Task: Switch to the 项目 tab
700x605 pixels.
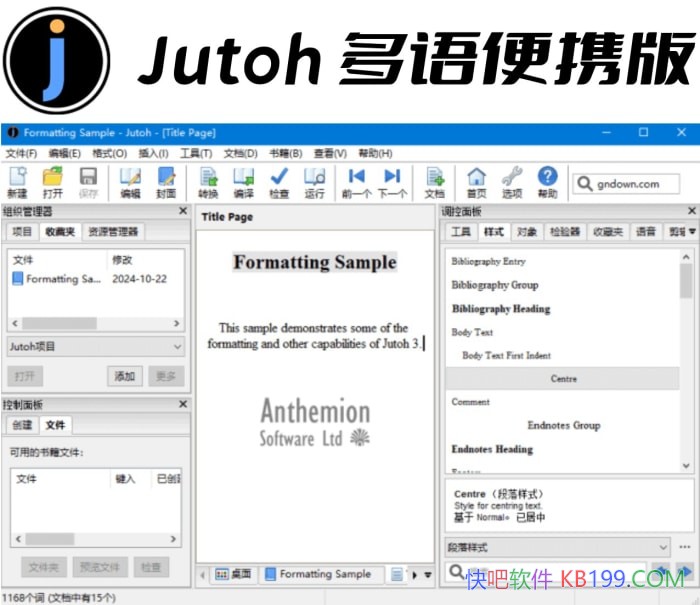Action: pos(22,232)
